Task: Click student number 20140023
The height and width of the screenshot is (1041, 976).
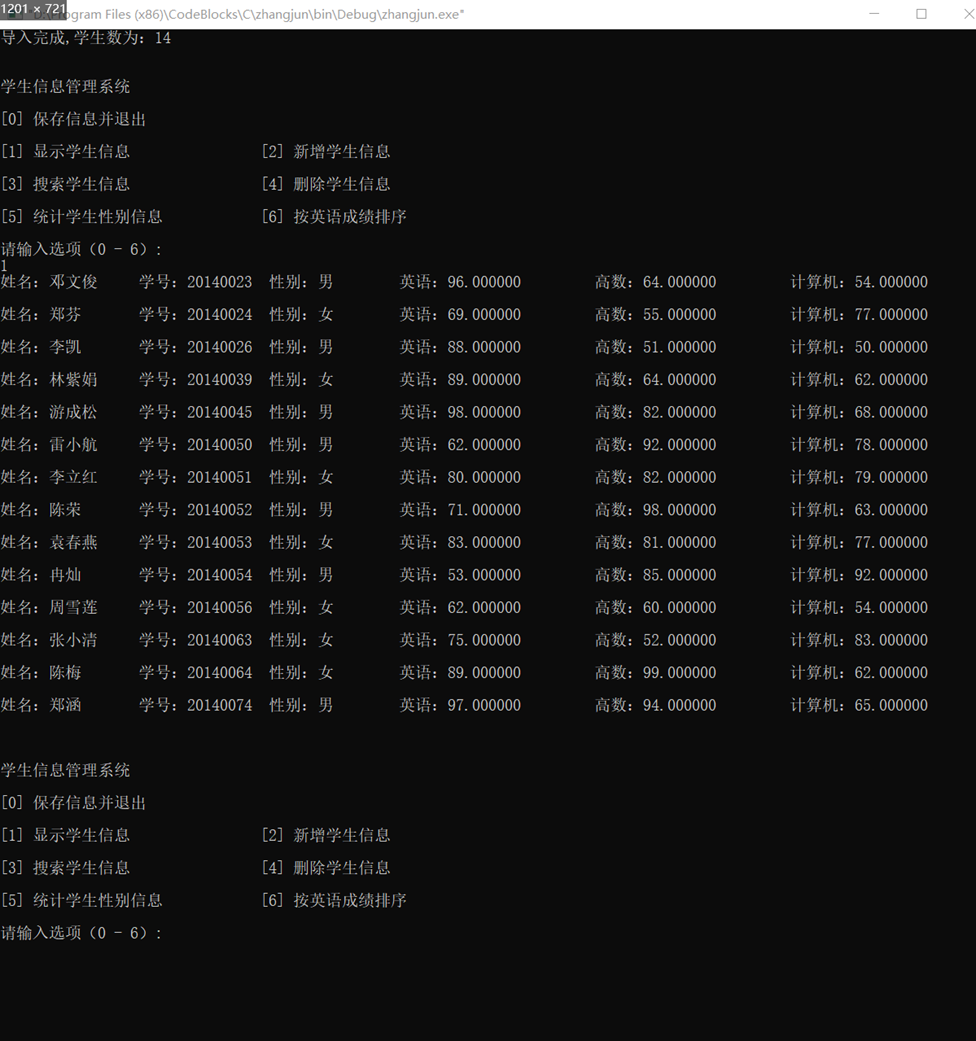Action: 220,282
